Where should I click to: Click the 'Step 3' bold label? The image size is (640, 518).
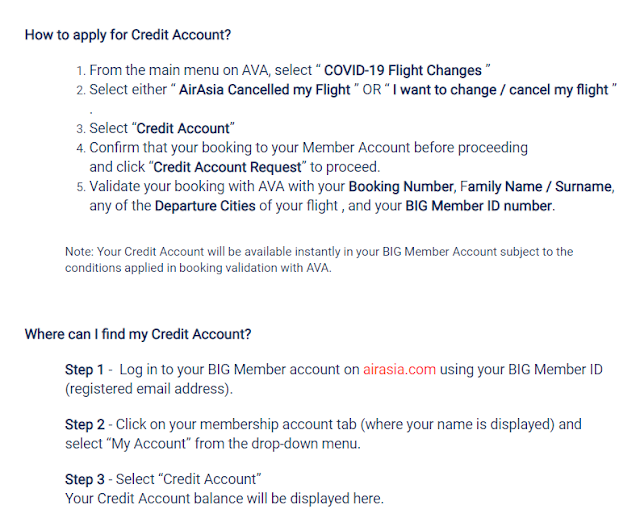pos(85,479)
